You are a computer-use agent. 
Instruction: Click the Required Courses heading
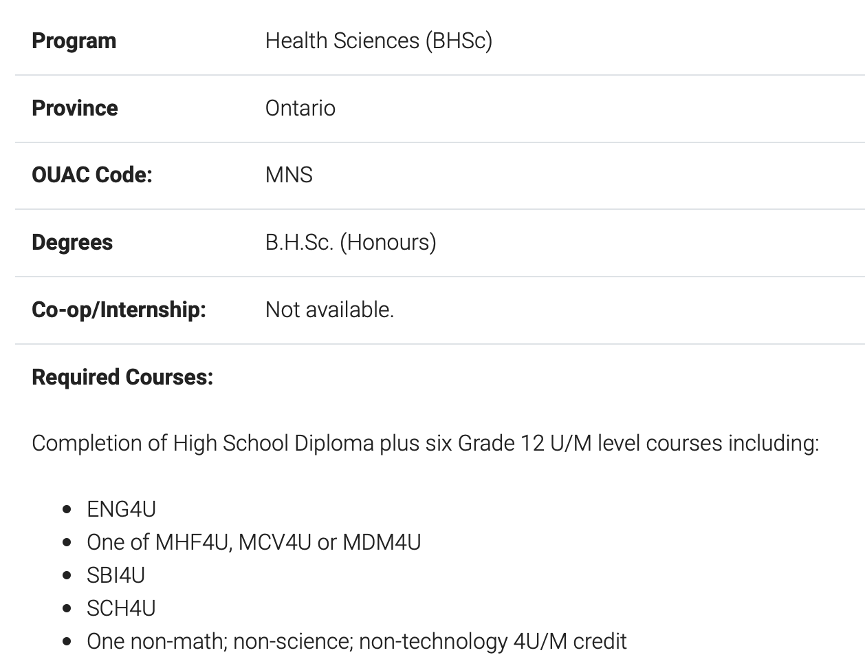(x=122, y=377)
